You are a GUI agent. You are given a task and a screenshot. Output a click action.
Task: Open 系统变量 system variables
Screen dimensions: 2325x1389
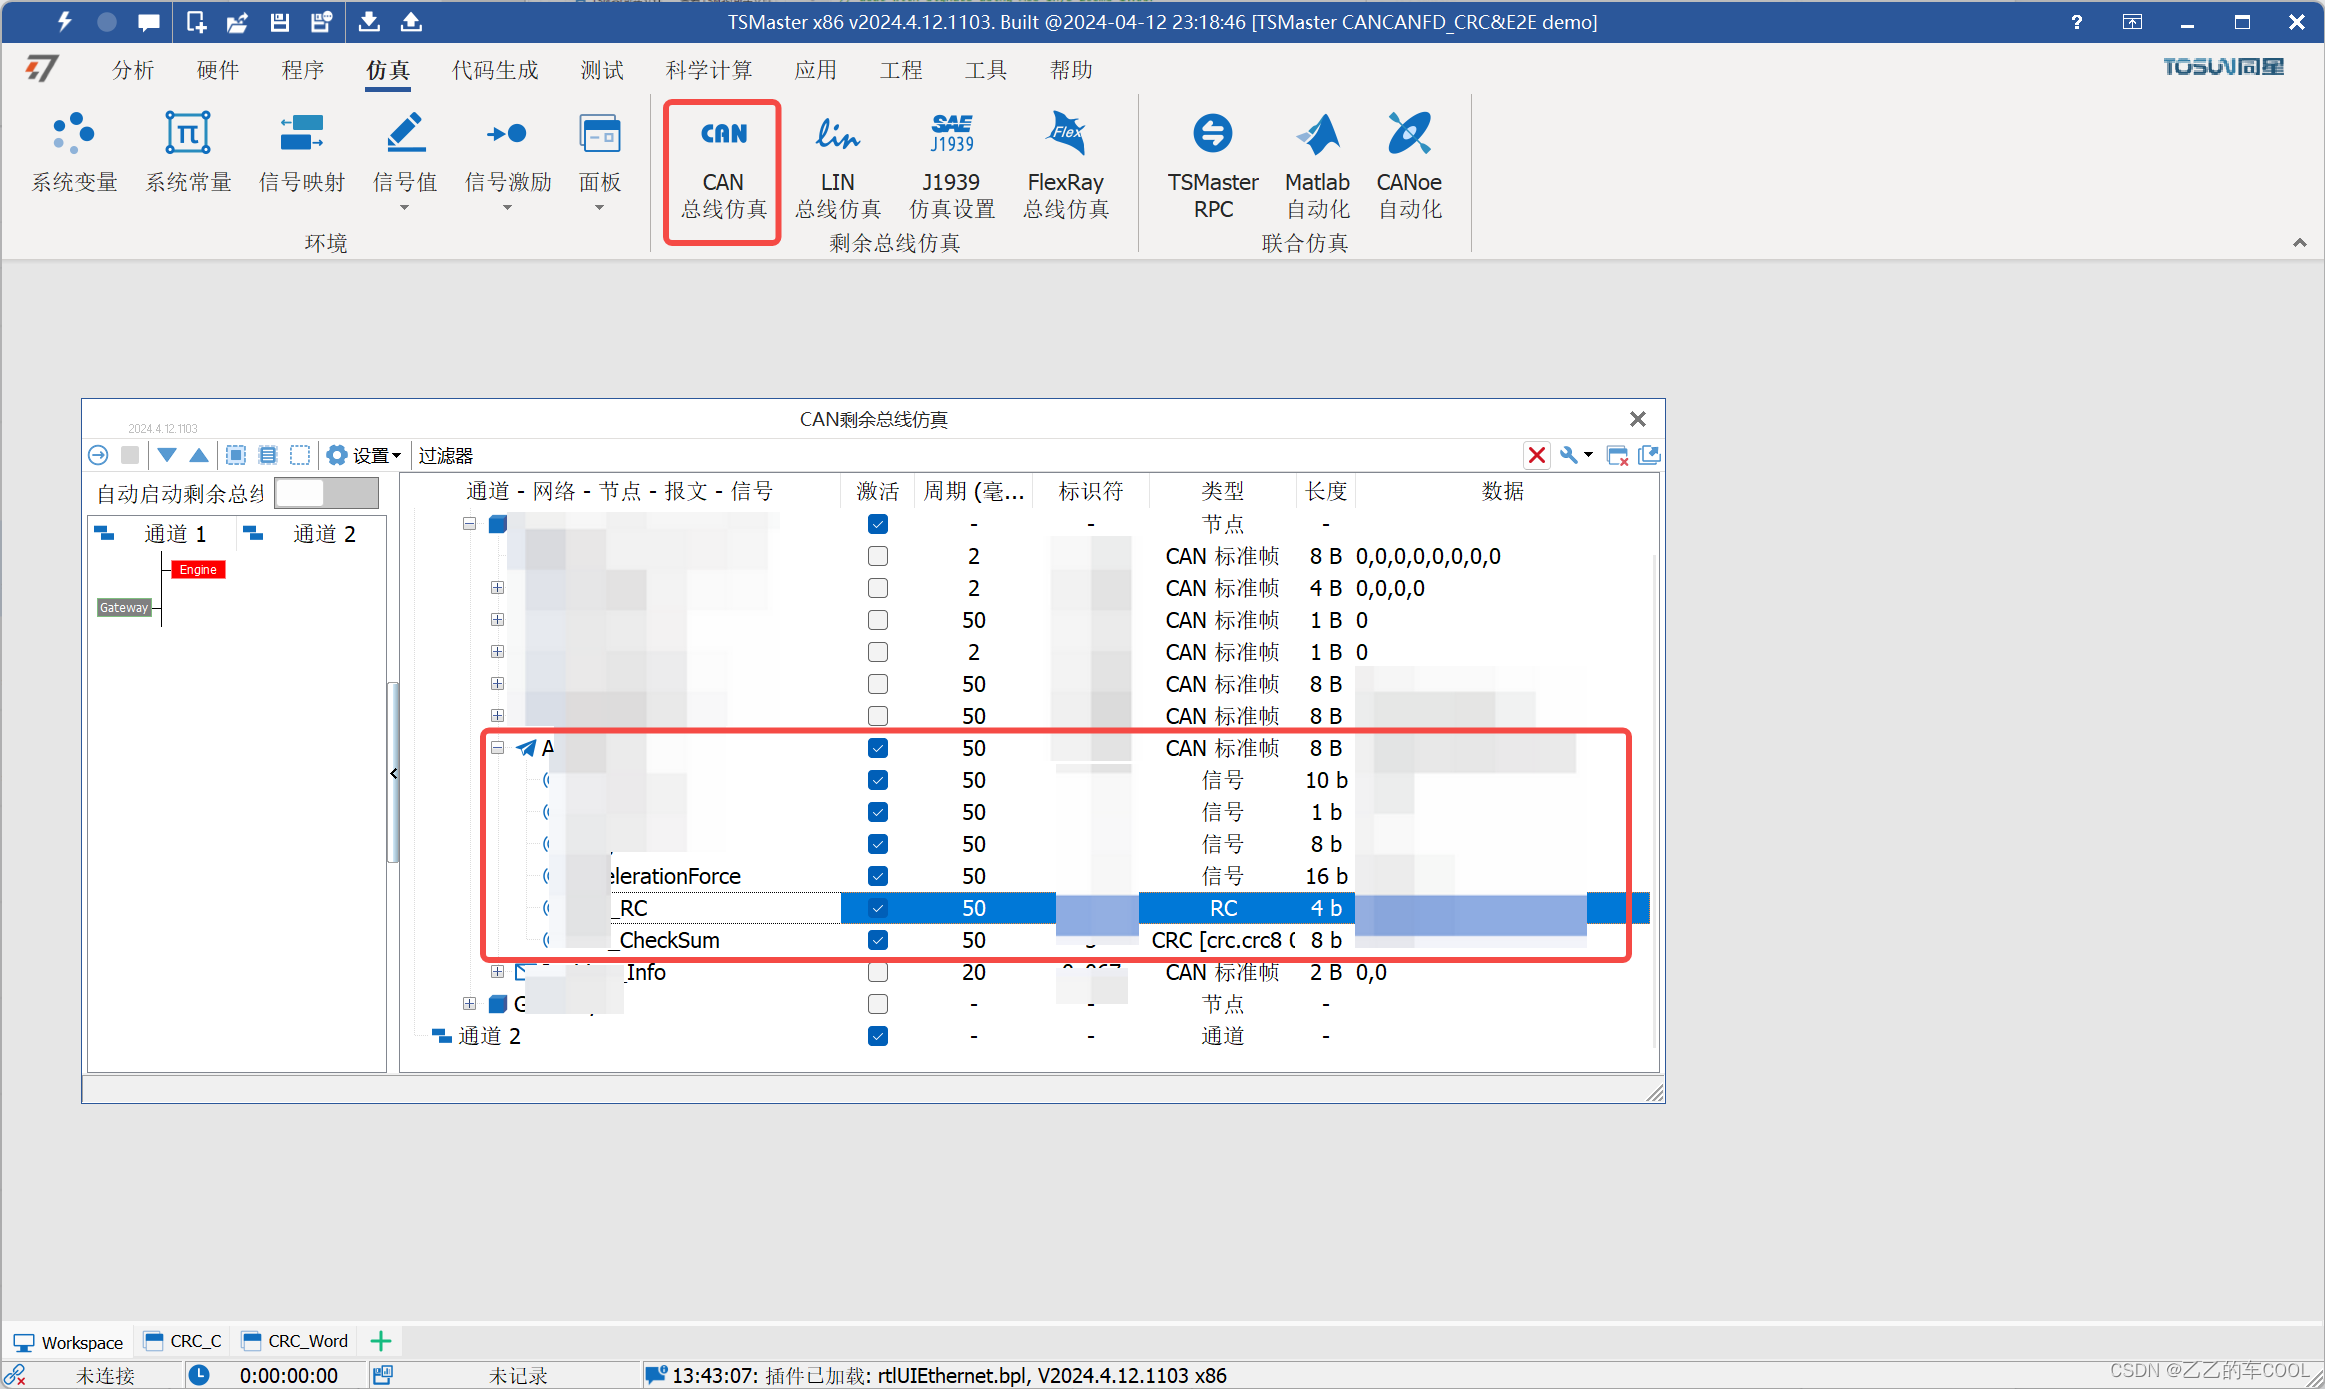[x=74, y=154]
